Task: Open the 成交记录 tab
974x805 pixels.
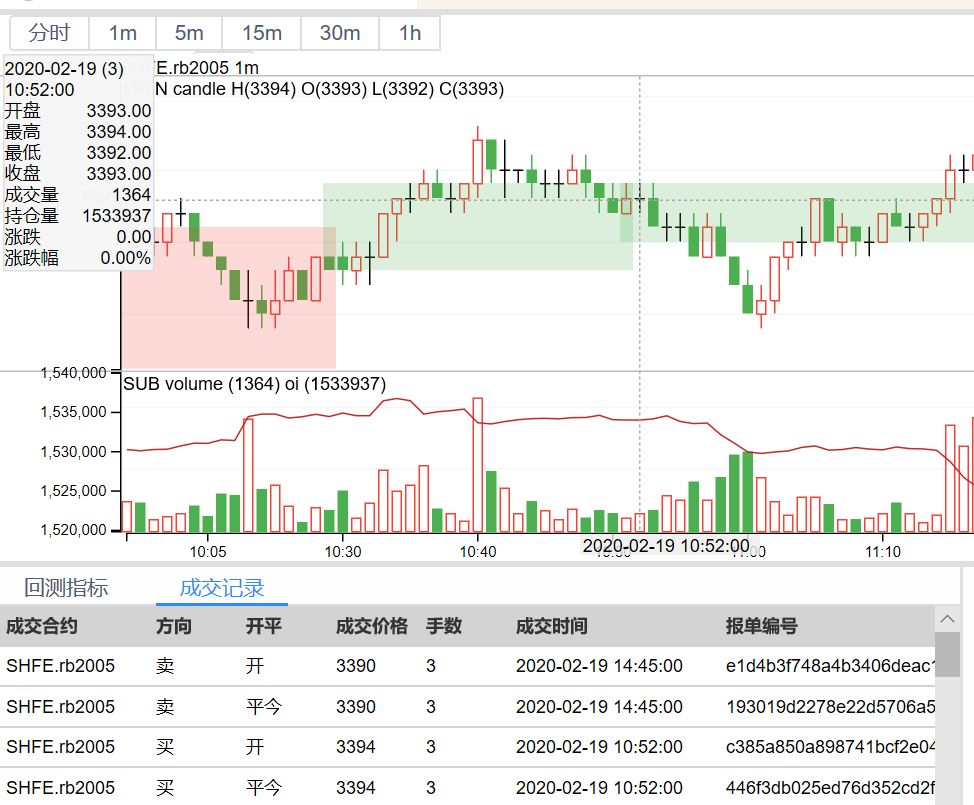Action: pos(222,588)
